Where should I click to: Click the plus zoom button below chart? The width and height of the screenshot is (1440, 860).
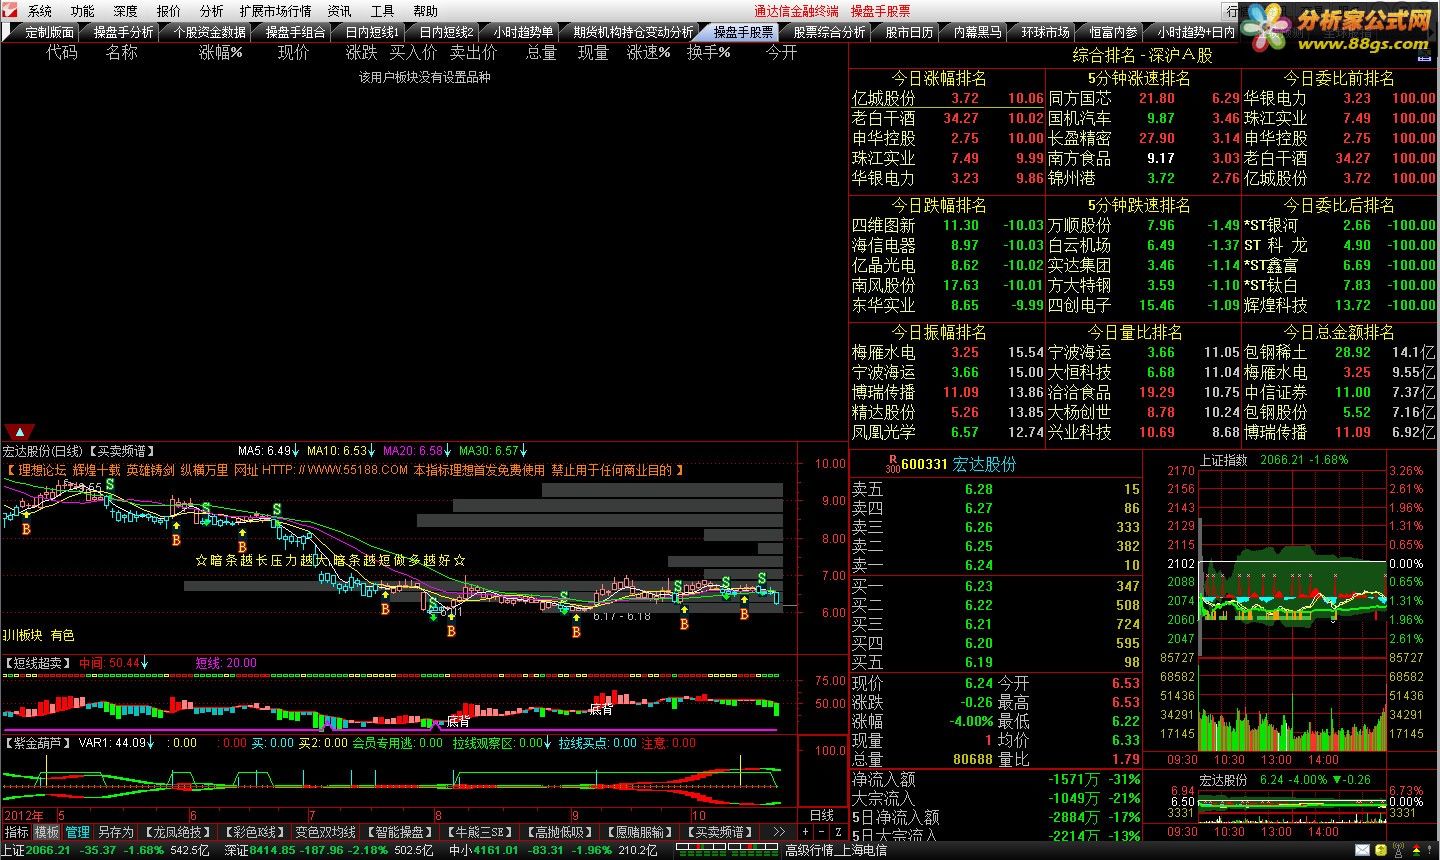coord(806,832)
